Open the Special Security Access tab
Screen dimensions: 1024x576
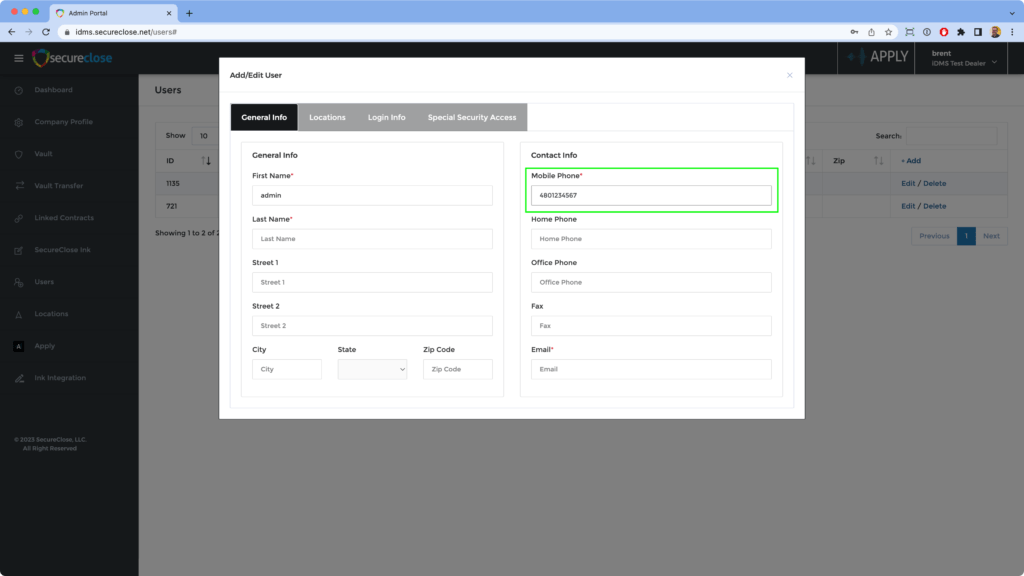coord(472,117)
